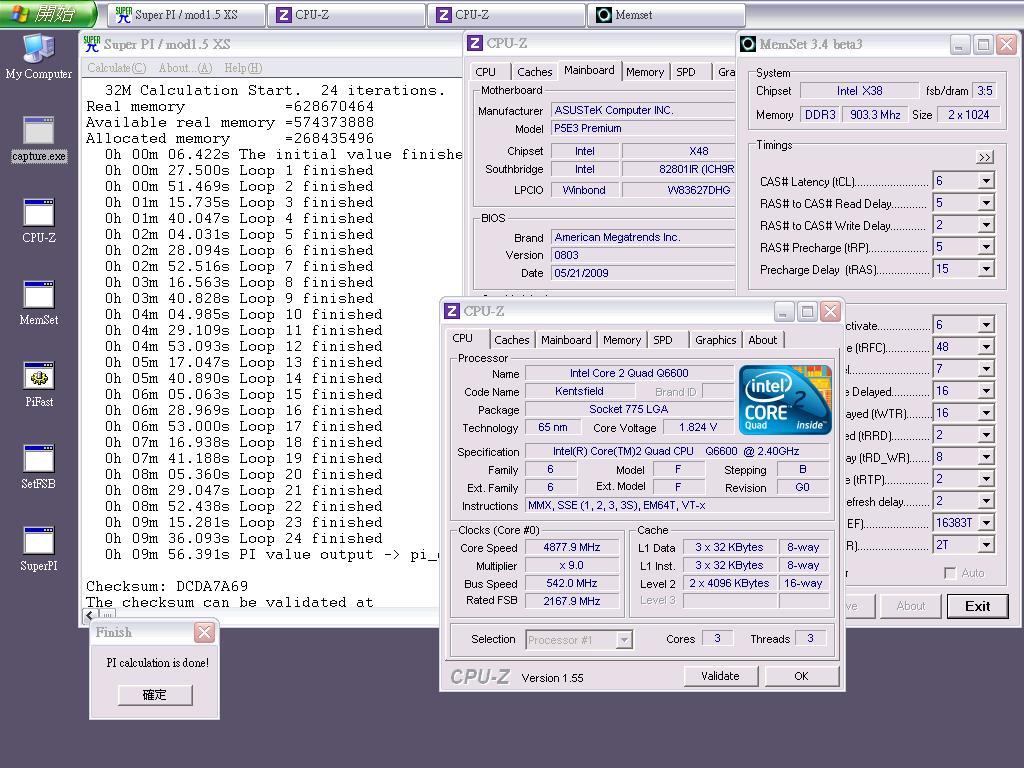Launch SuperPI desktop shortcut
This screenshot has height=768, width=1024.
coord(39,549)
